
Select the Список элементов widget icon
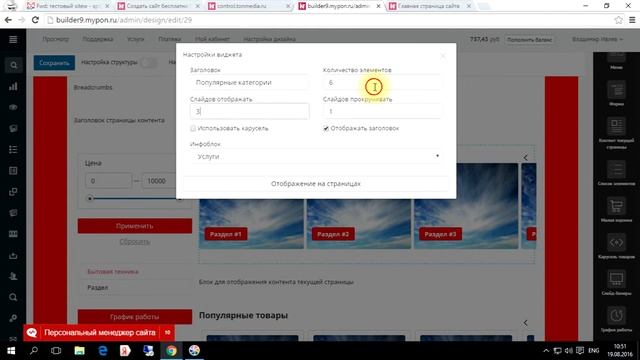point(616,169)
